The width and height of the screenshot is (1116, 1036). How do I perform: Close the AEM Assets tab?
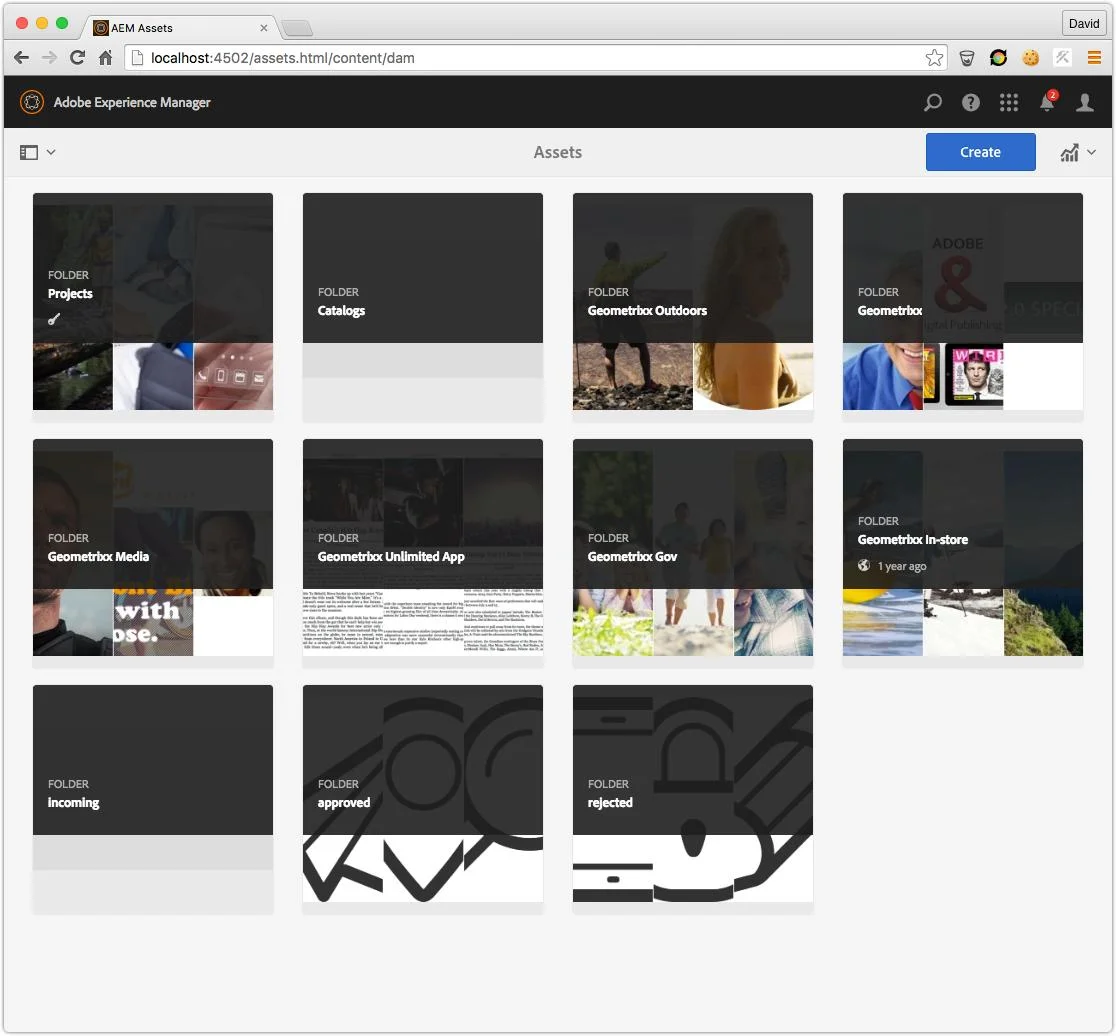(264, 28)
